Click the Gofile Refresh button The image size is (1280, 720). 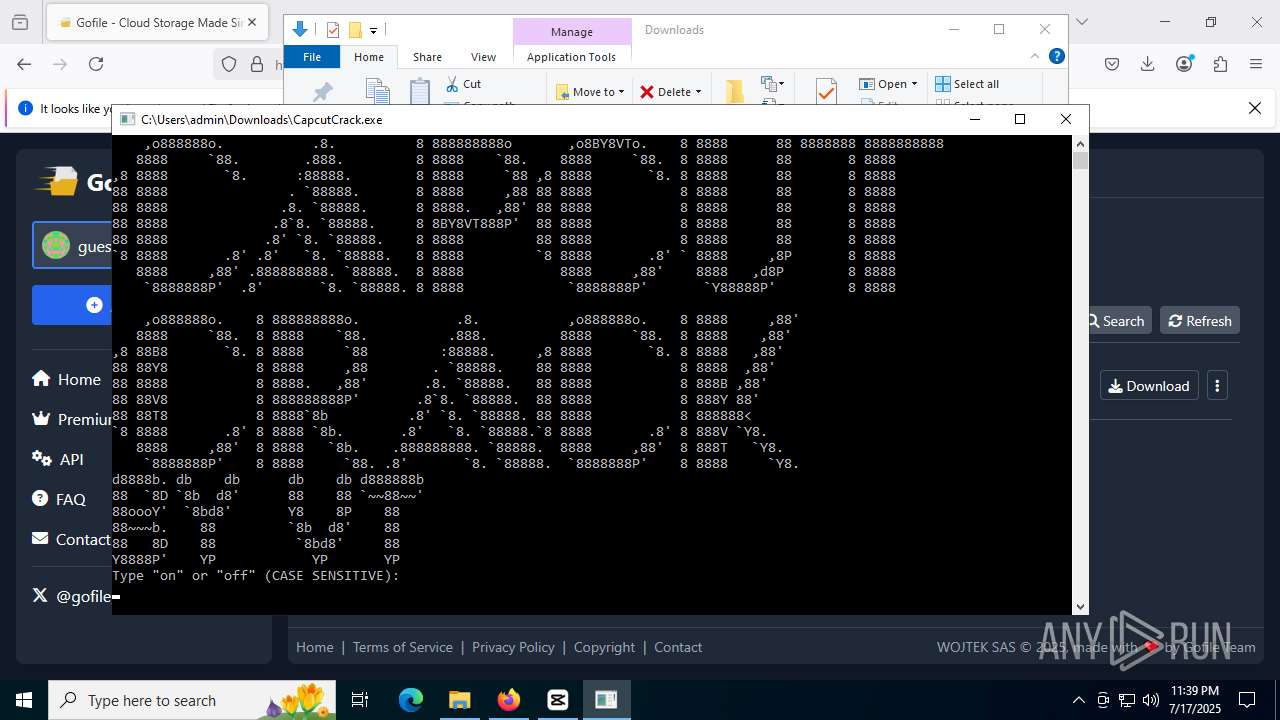tap(1200, 321)
